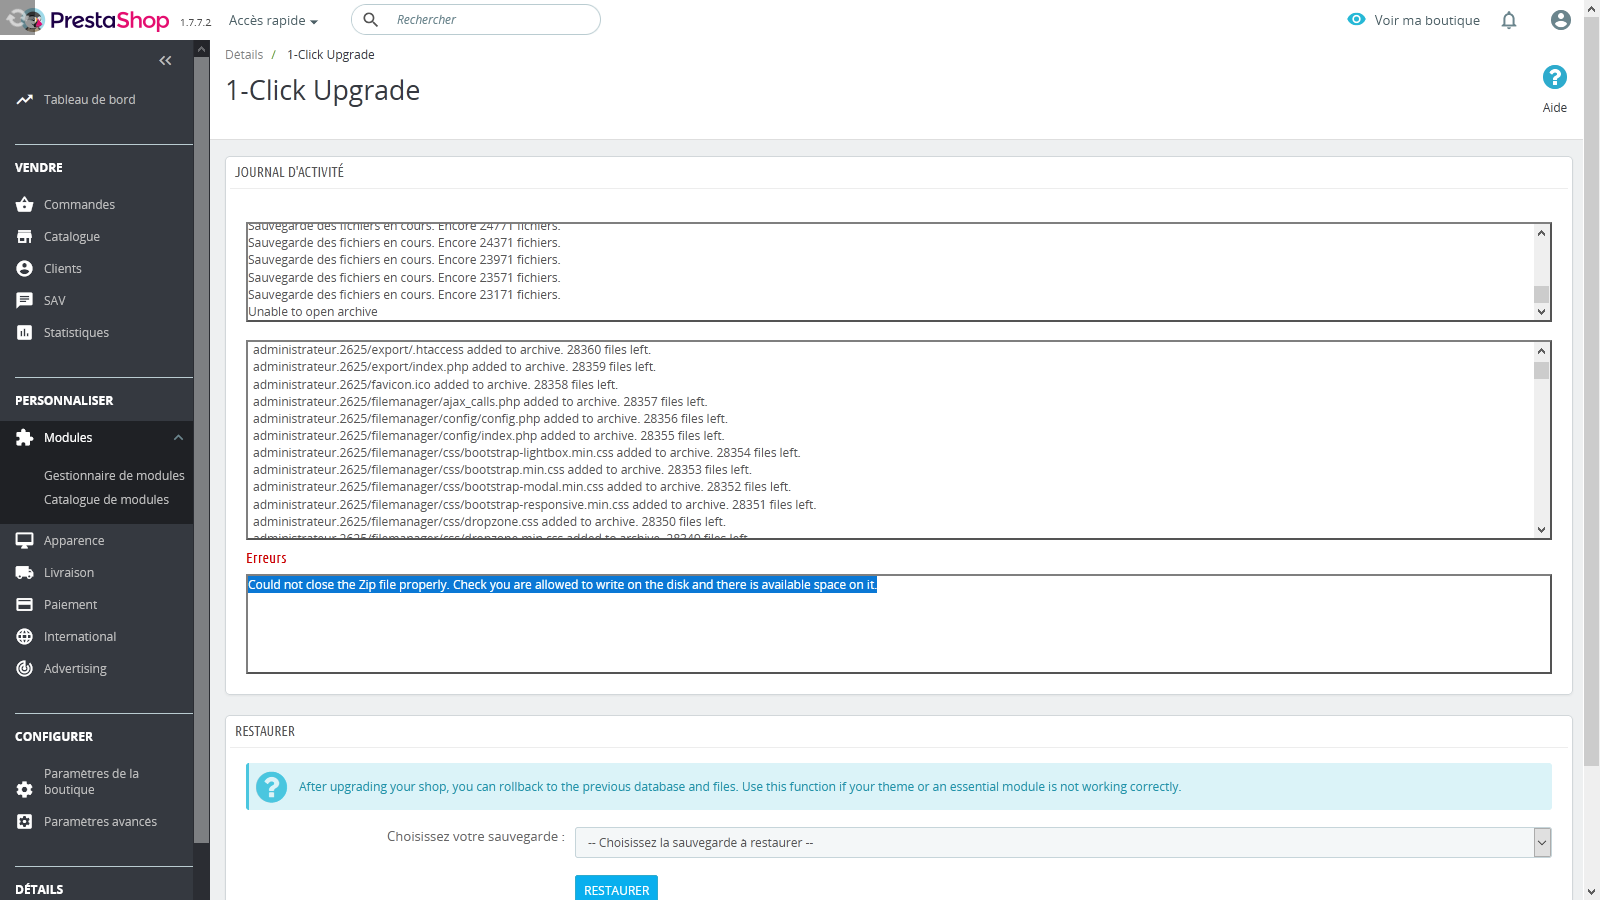The image size is (1600, 900).
Task: Click the Paramètres de la boutique gear icon
Action: tap(25, 790)
